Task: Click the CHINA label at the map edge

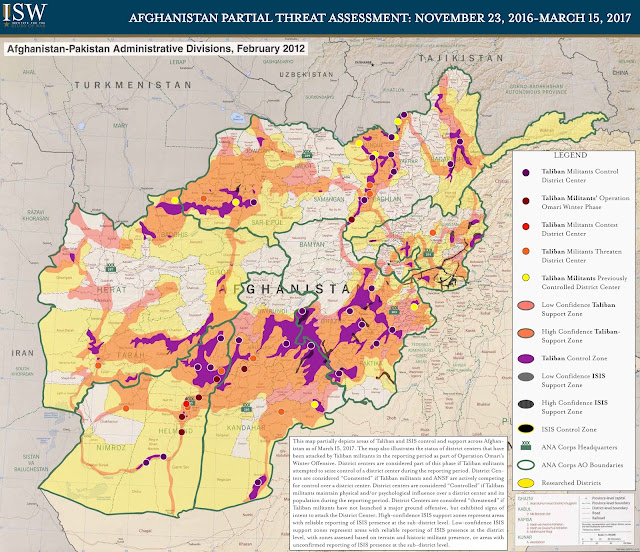Action: [x=620, y=72]
